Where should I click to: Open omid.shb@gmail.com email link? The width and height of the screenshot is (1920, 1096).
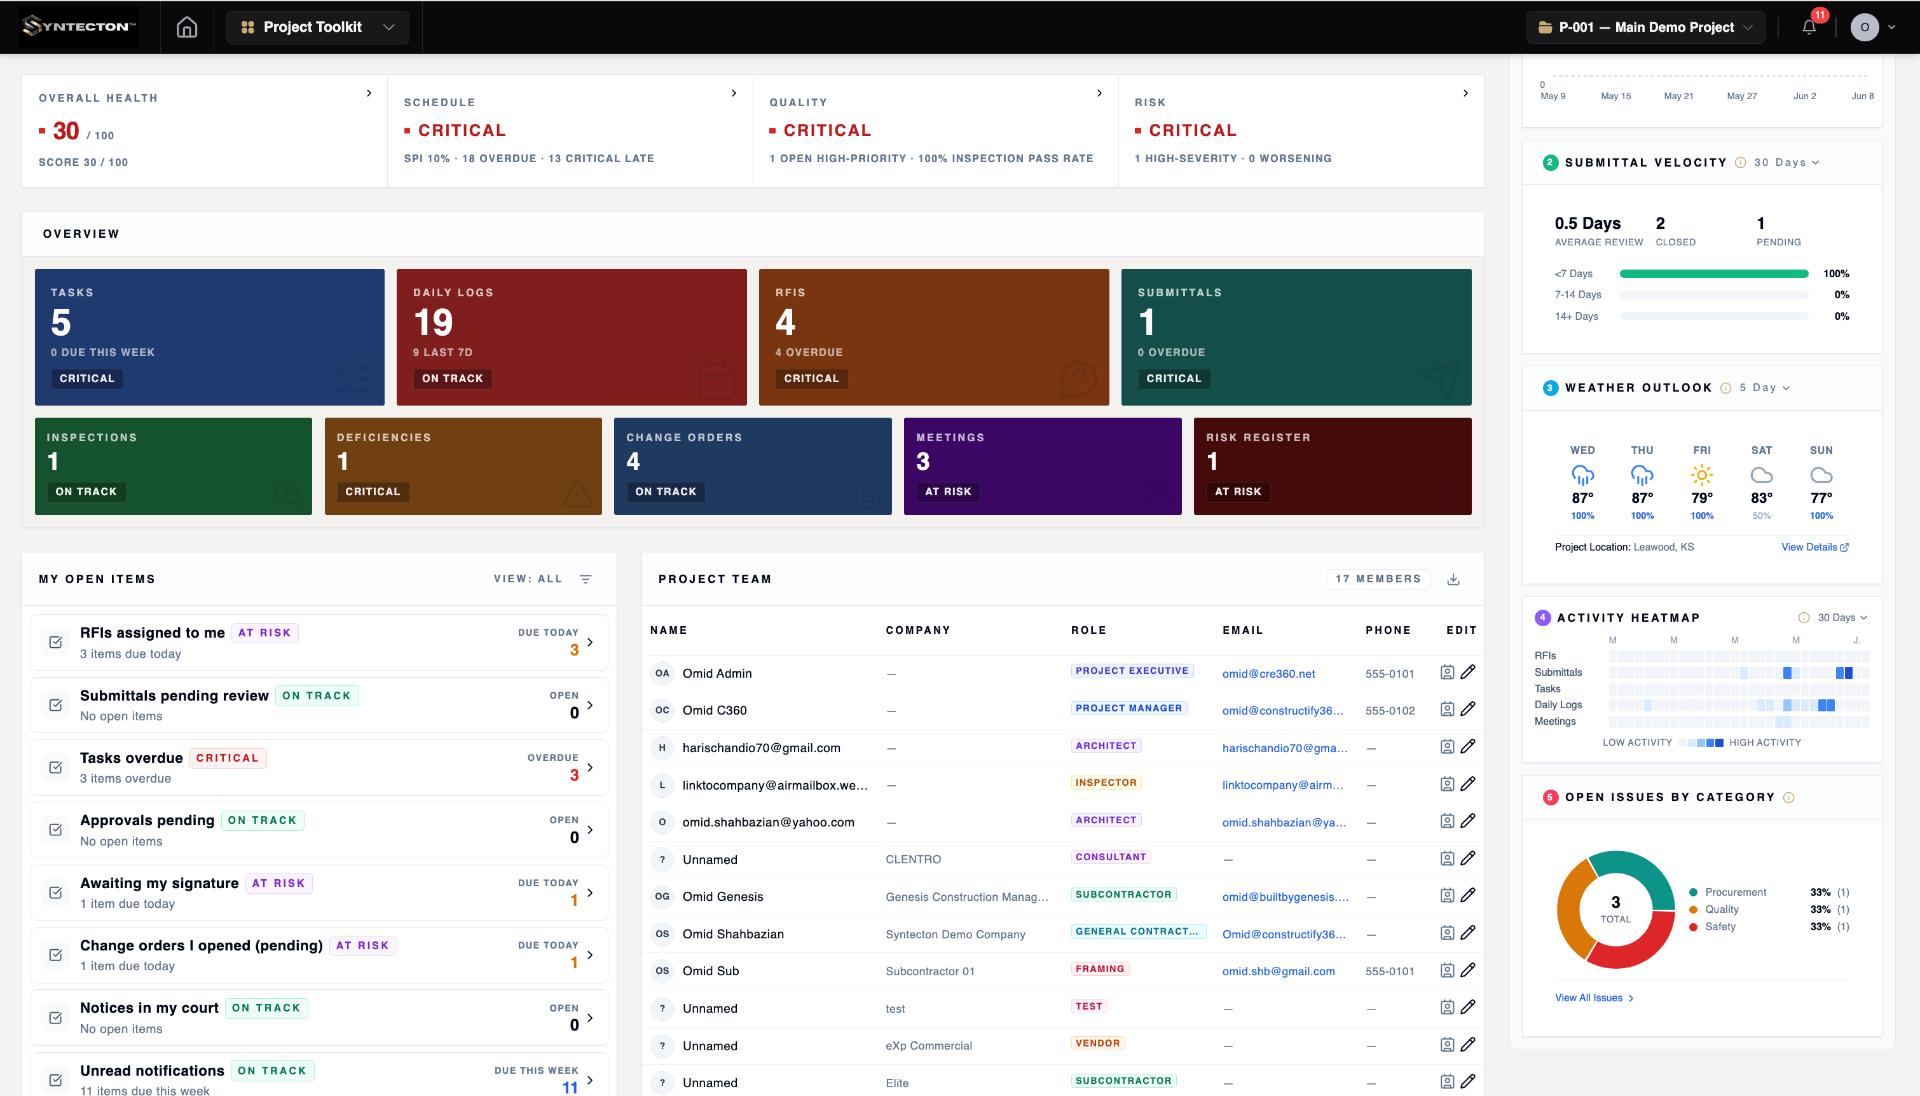coord(1278,971)
